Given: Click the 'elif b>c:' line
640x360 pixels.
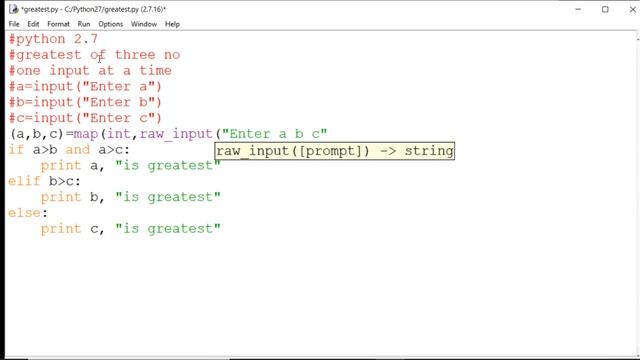Looking at the screenshot, I should point(44,181).
